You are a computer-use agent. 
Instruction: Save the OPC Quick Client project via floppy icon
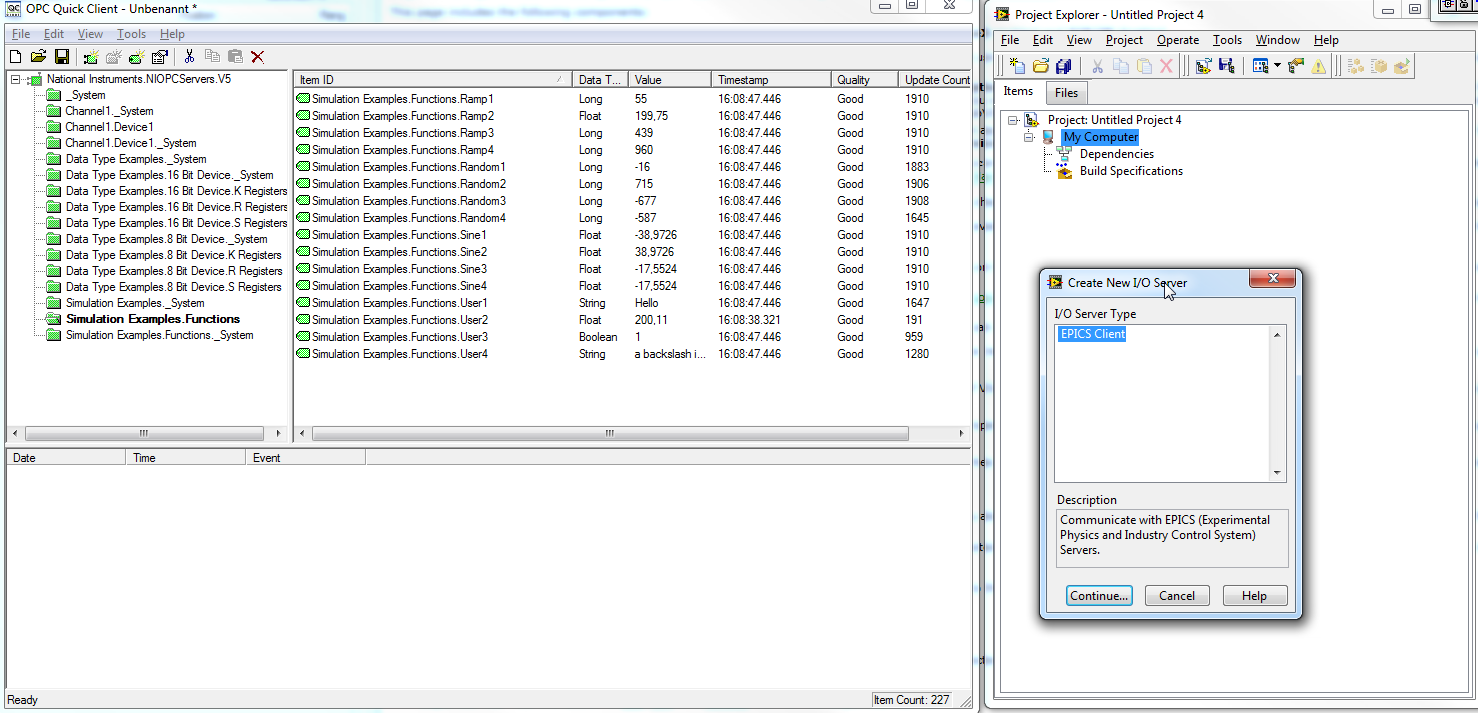tap(62, 57)
